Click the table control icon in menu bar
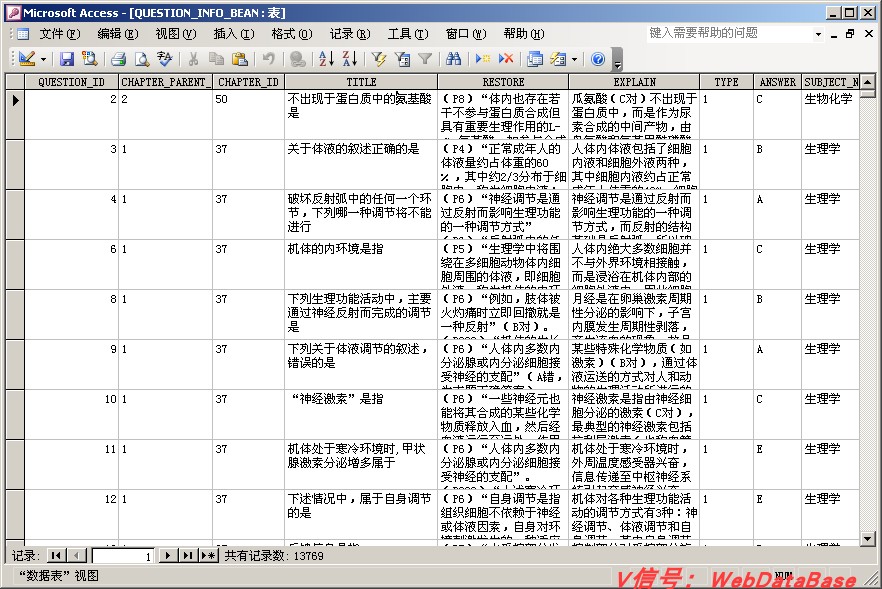This screenshot has height=589, width=882. pyautogui.click(x=22, y=34)
